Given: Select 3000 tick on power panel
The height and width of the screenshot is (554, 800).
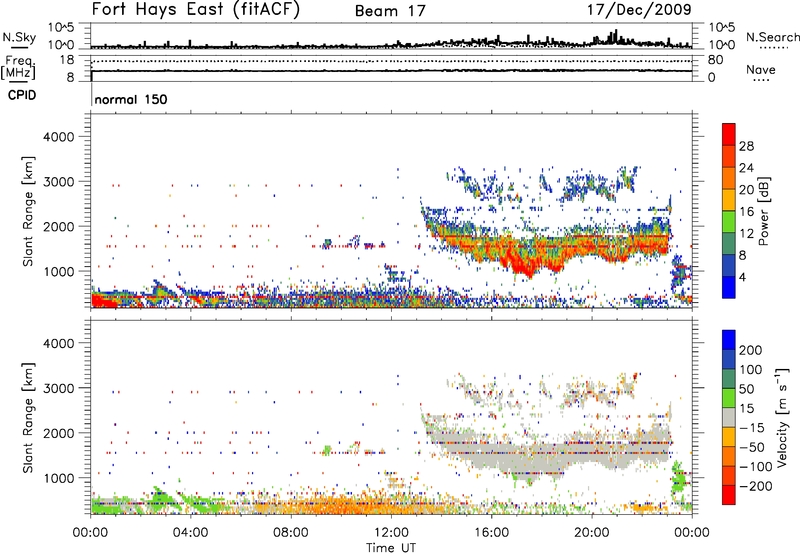Looking at the screenshot, I should pyautogui.click(x=58, y=182).
